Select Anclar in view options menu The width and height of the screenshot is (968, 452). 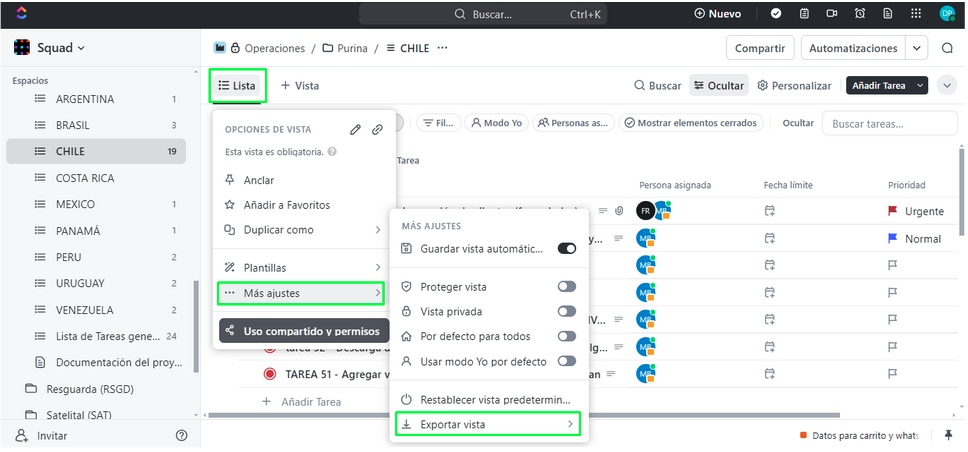[x=259, y=180]
